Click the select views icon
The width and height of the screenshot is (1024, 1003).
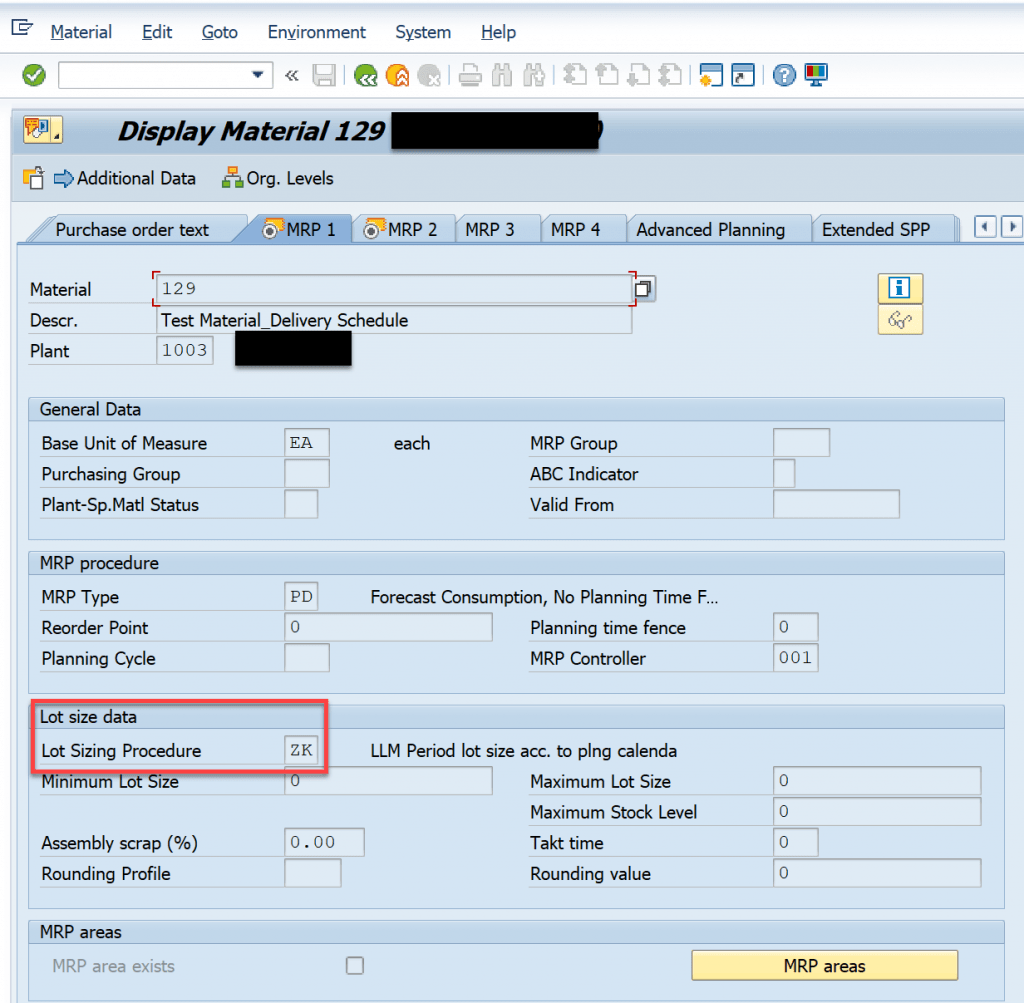33,178
